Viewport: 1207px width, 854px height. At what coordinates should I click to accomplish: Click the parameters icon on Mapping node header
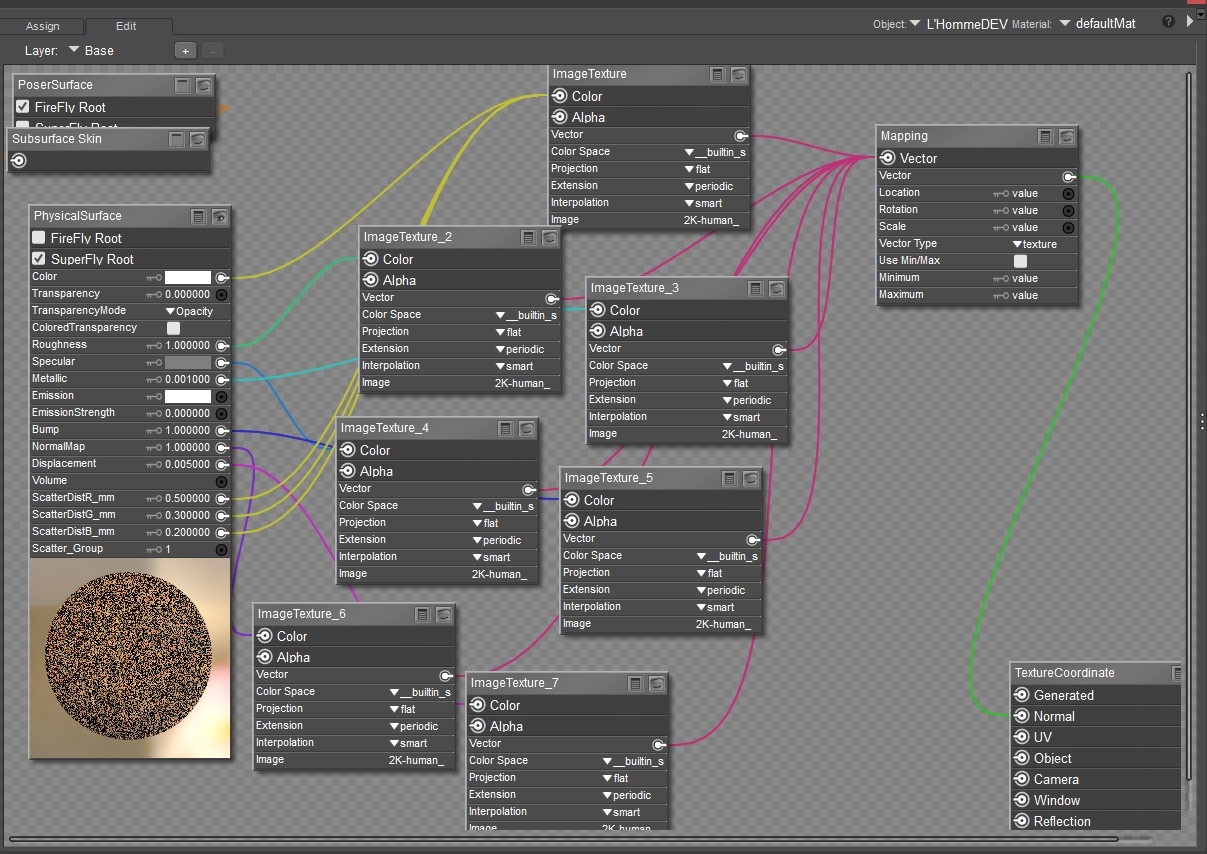[1045, 136]
